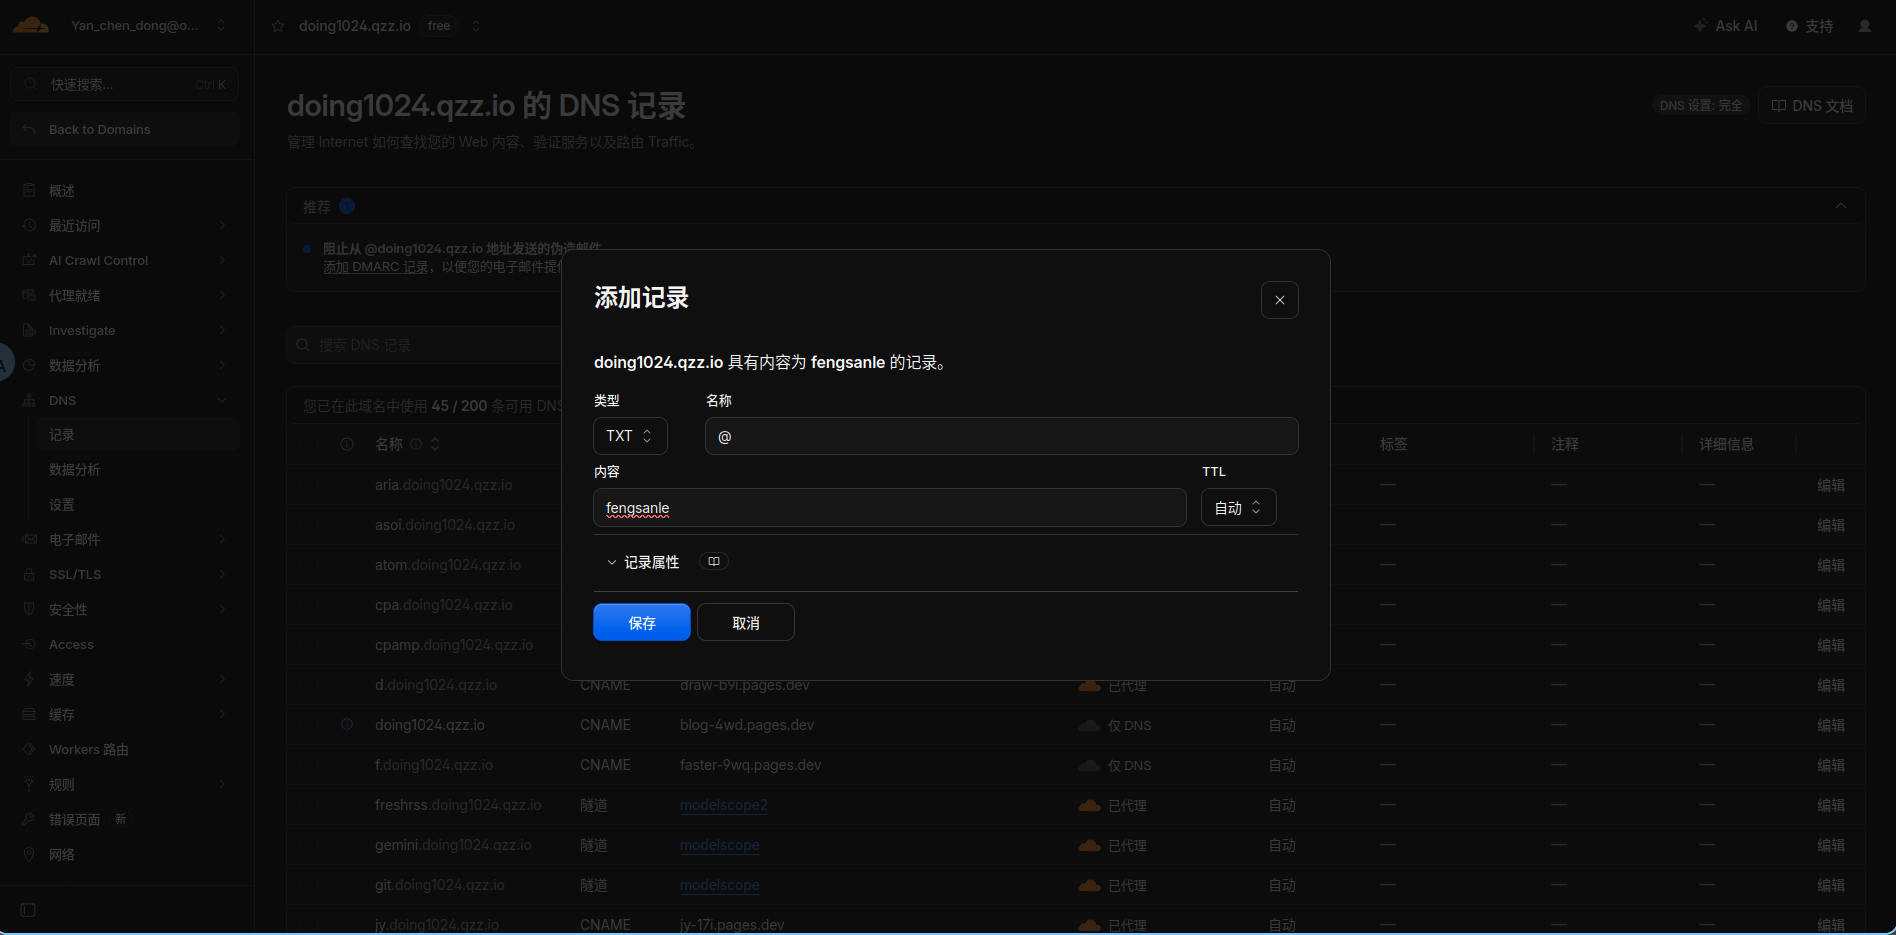The image size is (1896, 935).
Task: Expand the Investigate submenu chevron
Action: [x=222, y=330]
